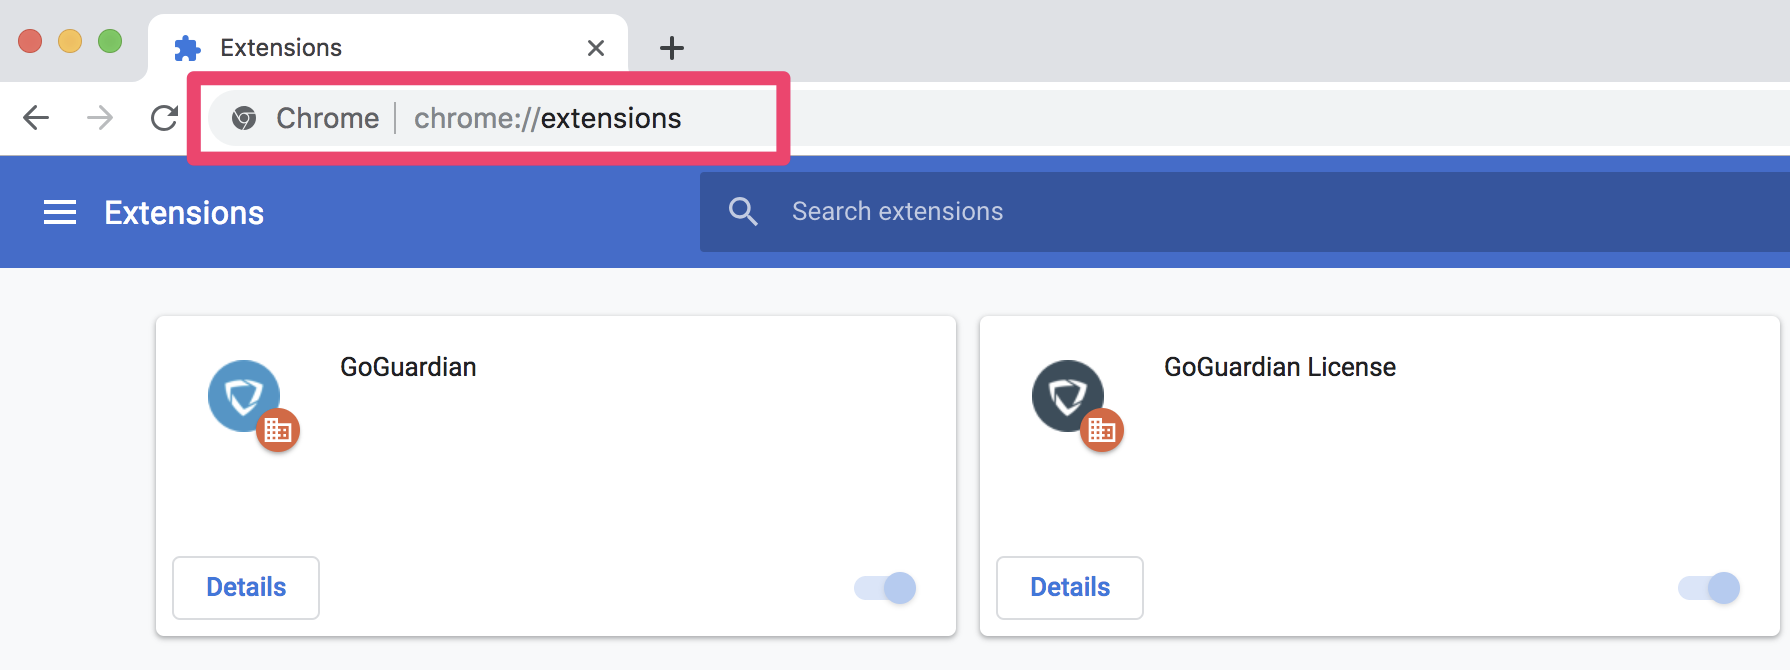Image resolution: width=1790 pixels, height=670 pixels.
Task: Open Details for GoGuardian License
Action: [x=1070, y=588]
